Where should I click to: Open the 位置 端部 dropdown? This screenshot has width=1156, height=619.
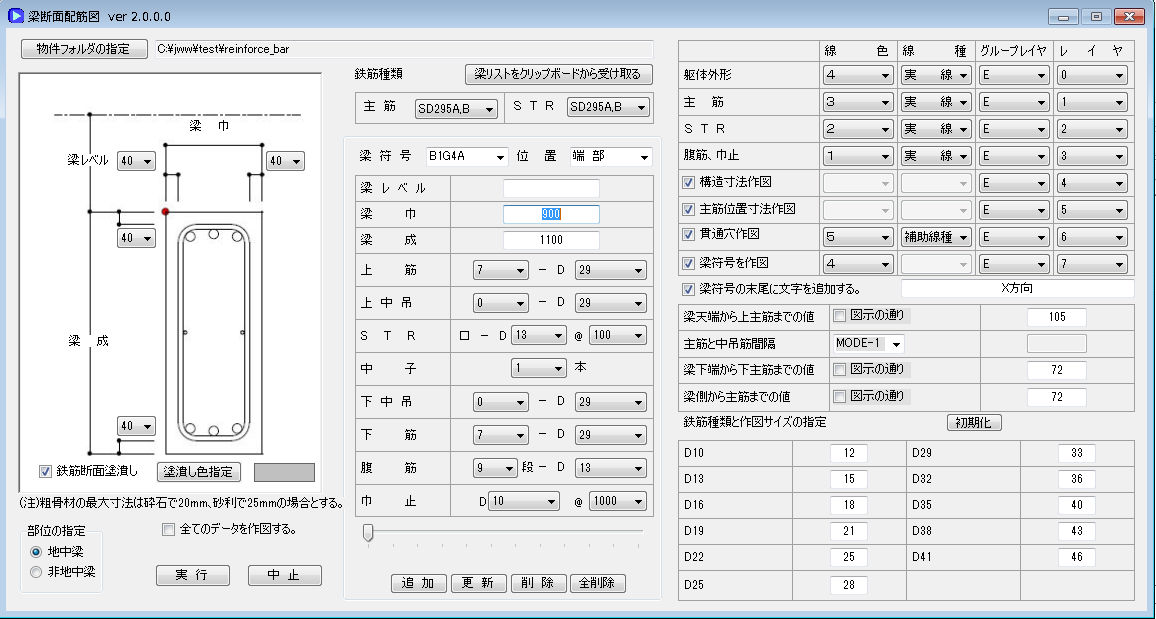[611, 157]
